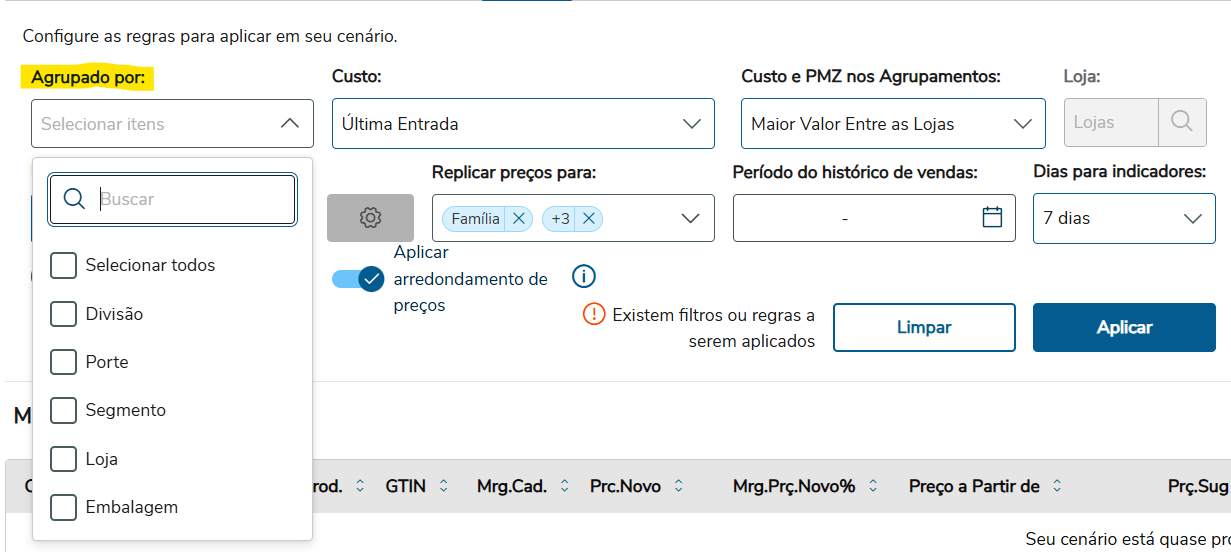Open the Custo dropdown
The image size is (1231, 552).
[x=523, y=124]
